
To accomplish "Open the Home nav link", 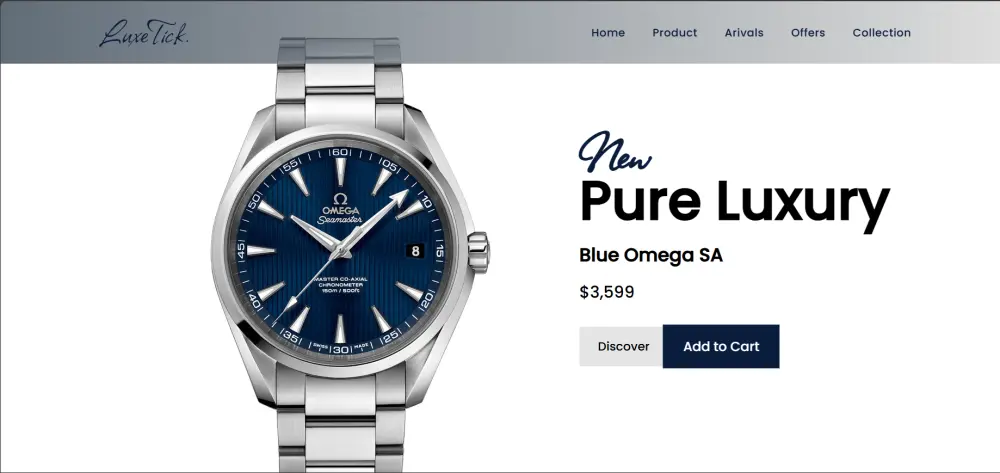I will 608,33.
